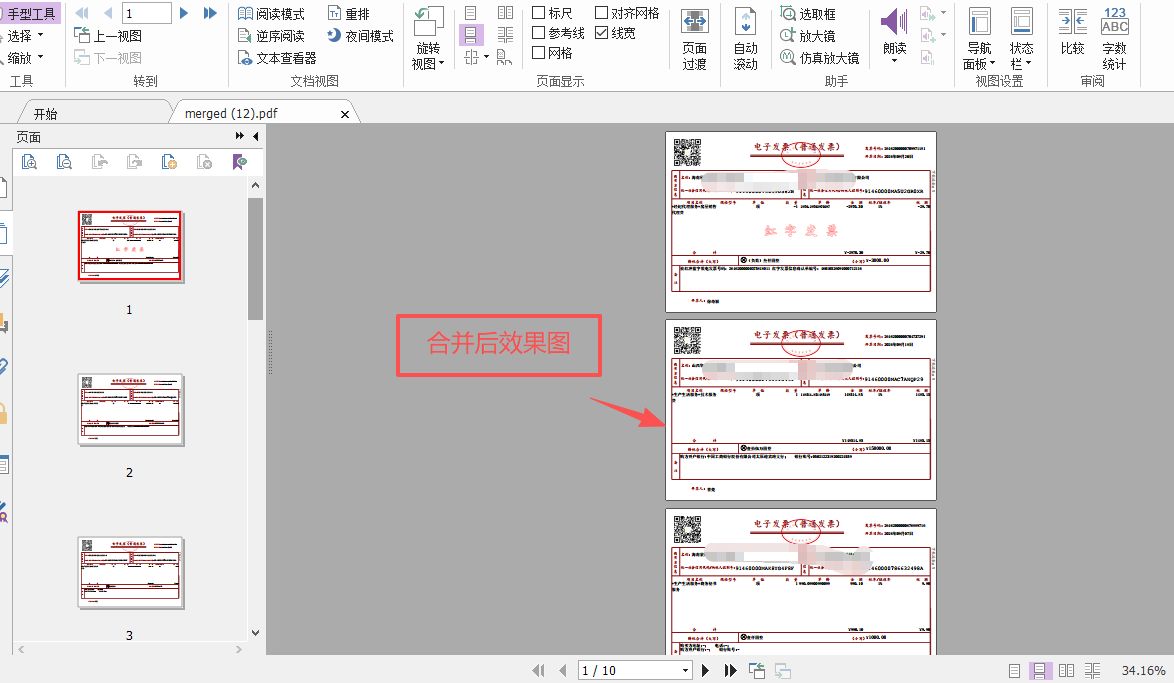
Task: Go to previous page in status bar
Action: click(562, 670)
